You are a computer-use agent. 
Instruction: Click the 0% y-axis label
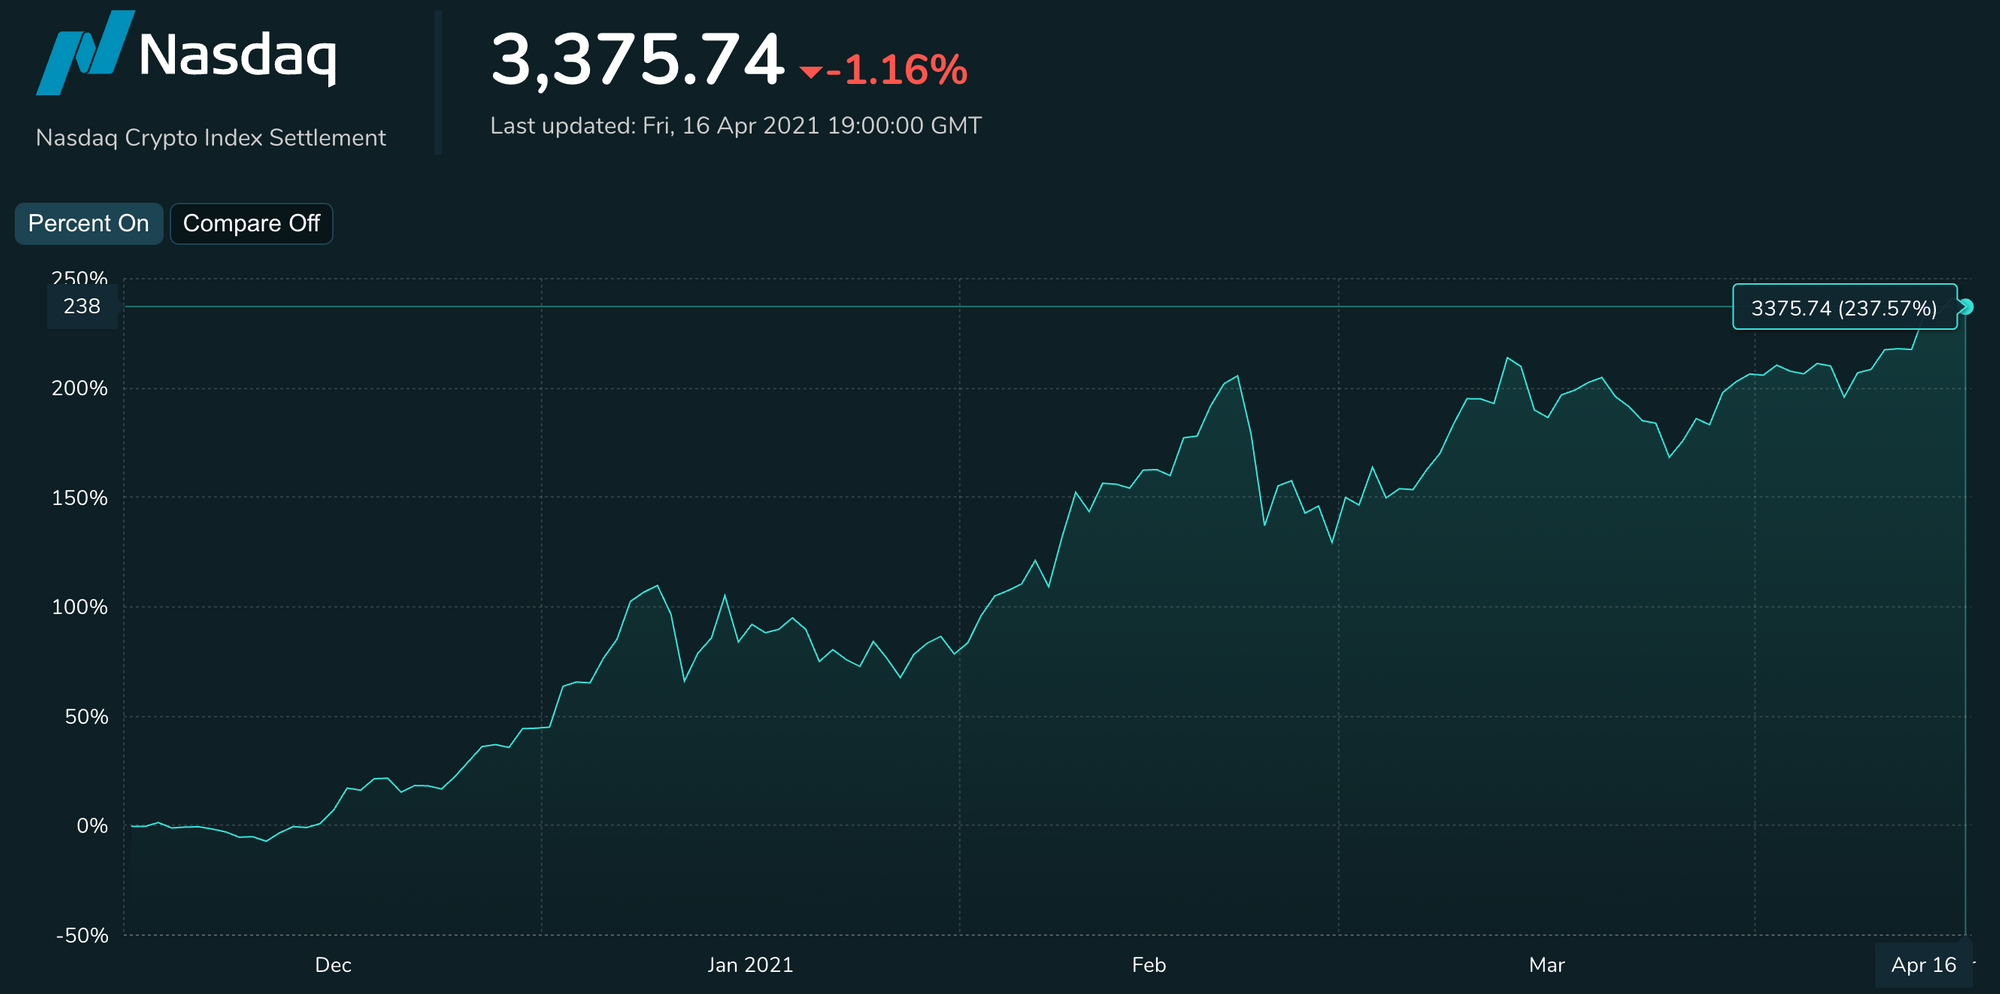point(92,826)
